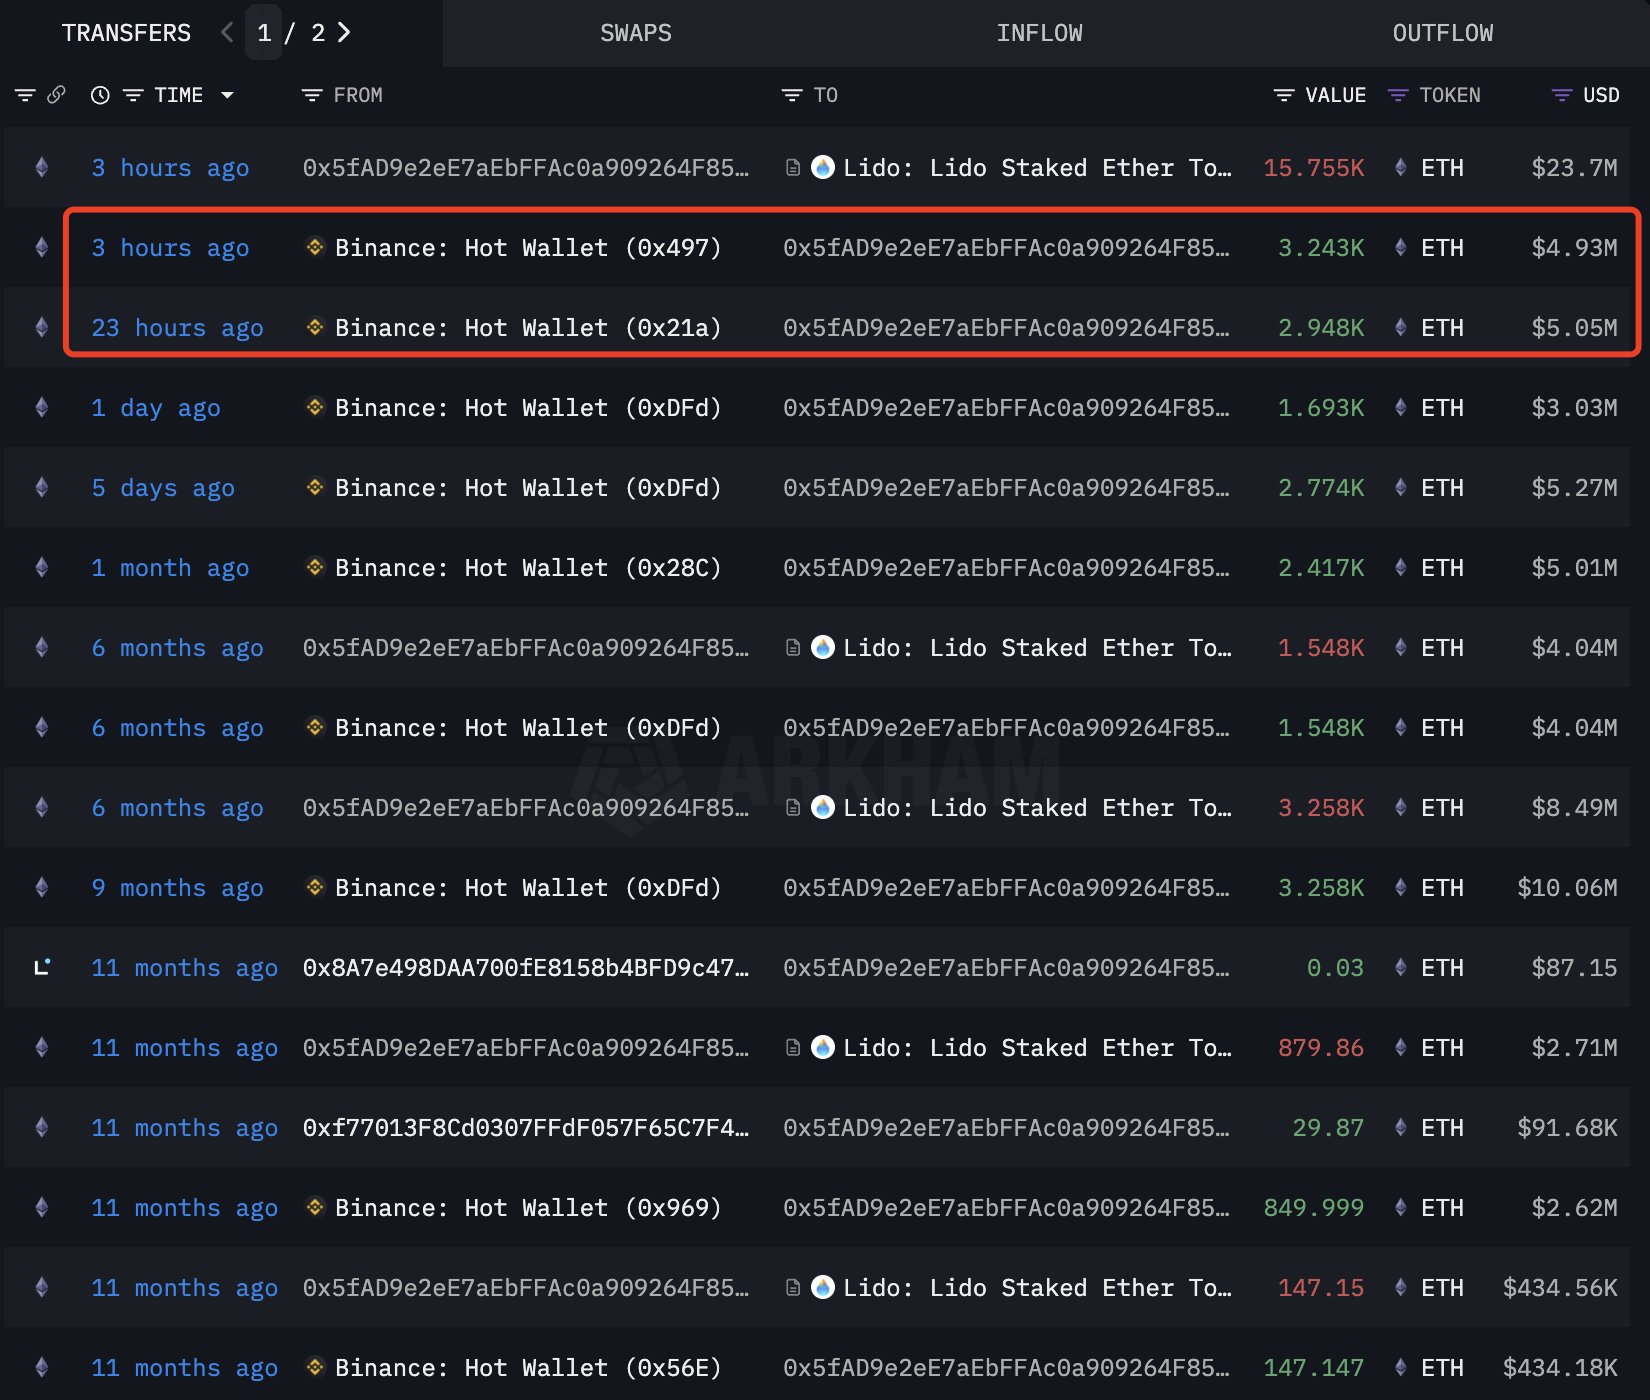The image size is (1650, 1400).
Task: Click the $5.27M USD amount
Action: [x=1574, y=488]
